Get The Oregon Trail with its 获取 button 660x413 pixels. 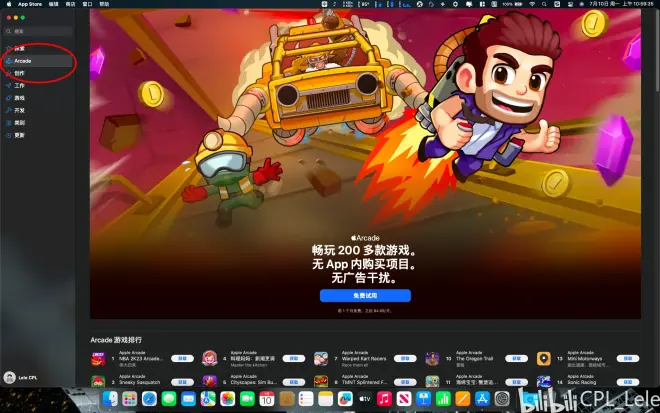tap(517, 358)
